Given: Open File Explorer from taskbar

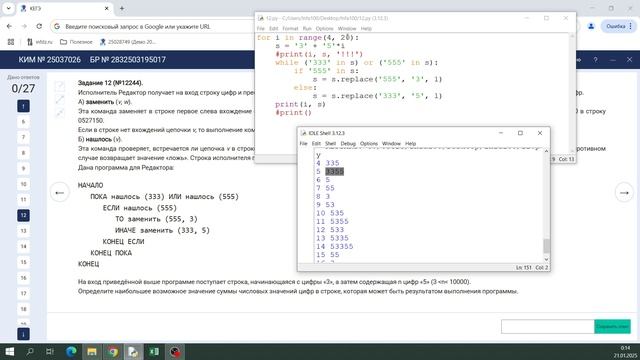Looking at the screenshot, I should 92,351.
